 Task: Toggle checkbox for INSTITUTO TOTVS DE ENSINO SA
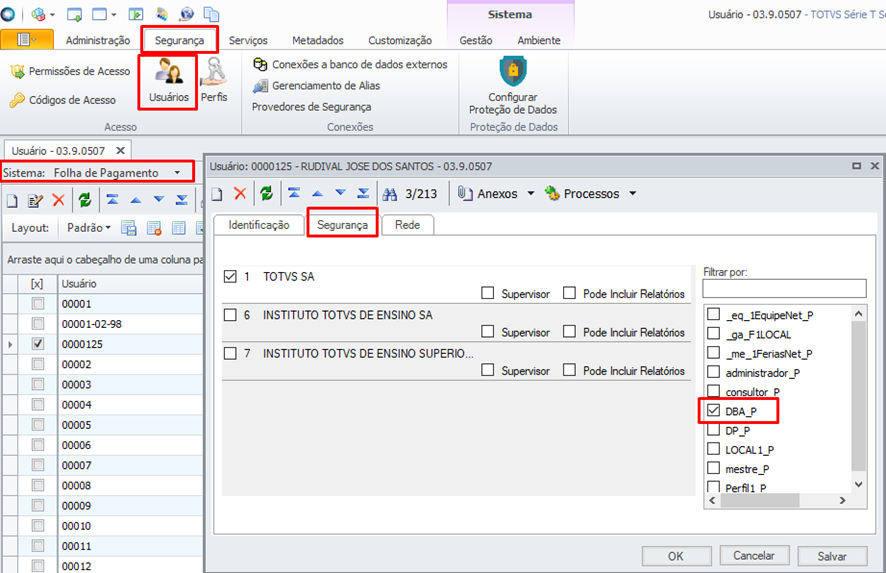(230, 315)
